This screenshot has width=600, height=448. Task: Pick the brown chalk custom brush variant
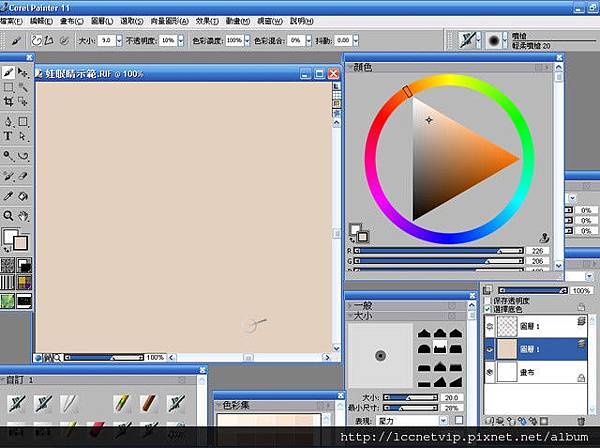(148, 403)
